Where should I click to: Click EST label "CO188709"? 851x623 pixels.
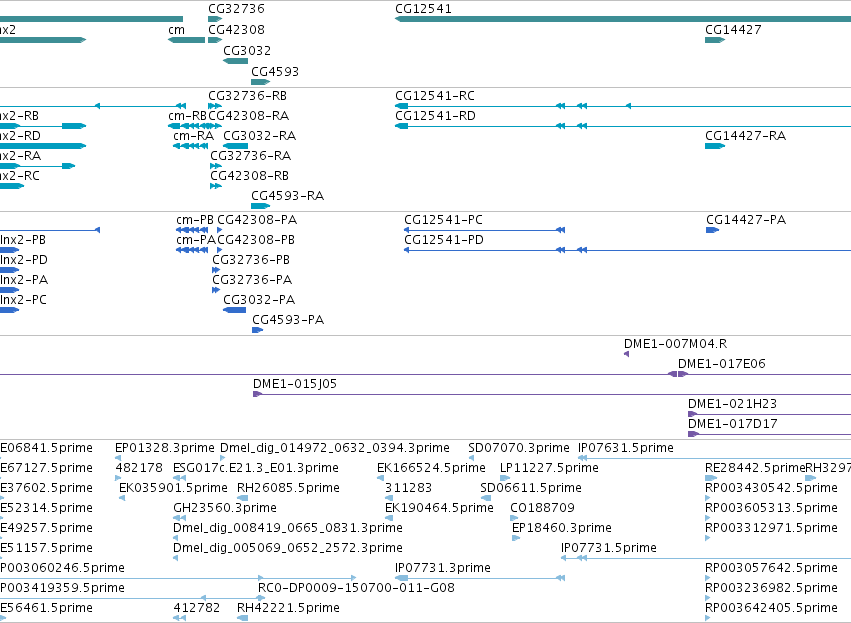(x=542, y=508)
